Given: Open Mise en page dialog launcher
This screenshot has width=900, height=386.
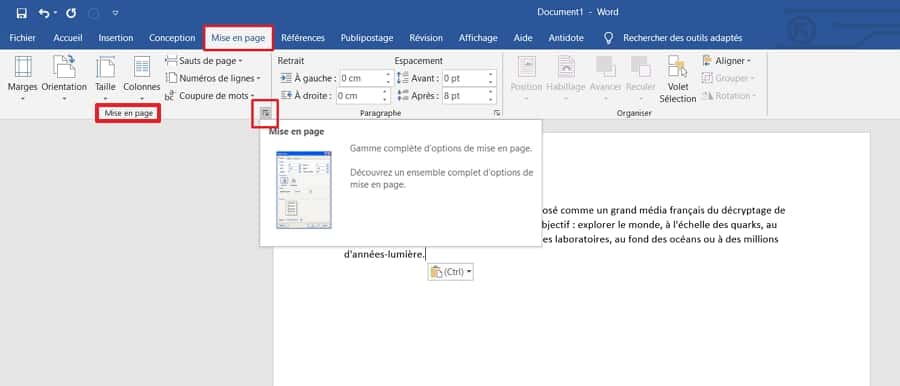Looking at the screenshot, I should (x=265, y=113).
